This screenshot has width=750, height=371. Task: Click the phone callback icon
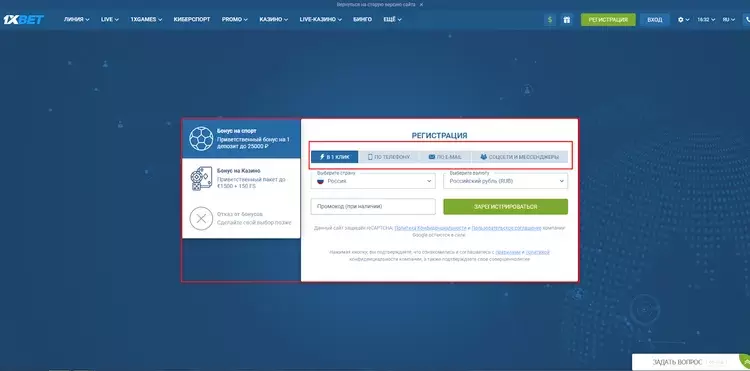click(x=747, y=20)
